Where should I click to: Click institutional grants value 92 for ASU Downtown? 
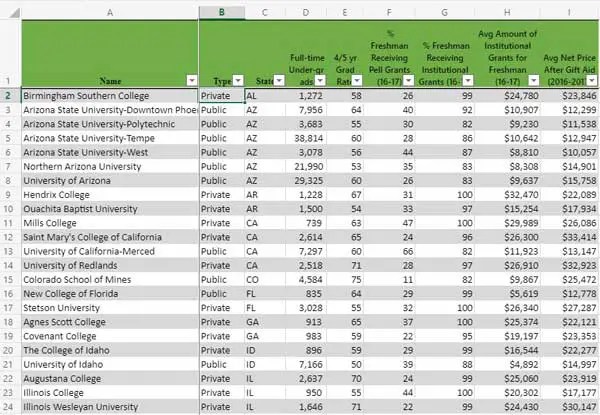point(444,110)
